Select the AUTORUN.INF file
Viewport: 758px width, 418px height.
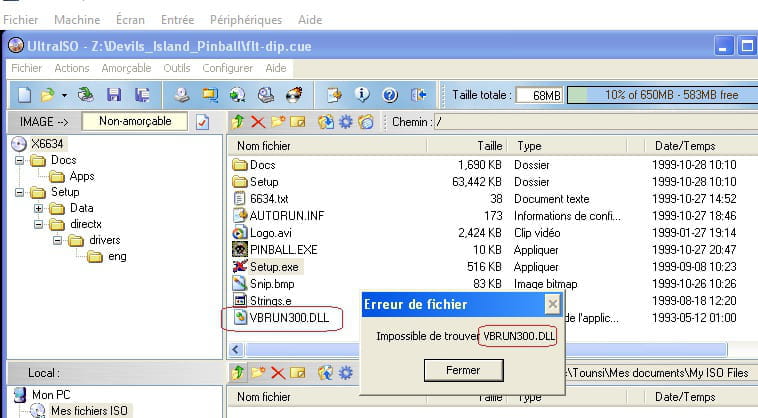coord(287,216)
